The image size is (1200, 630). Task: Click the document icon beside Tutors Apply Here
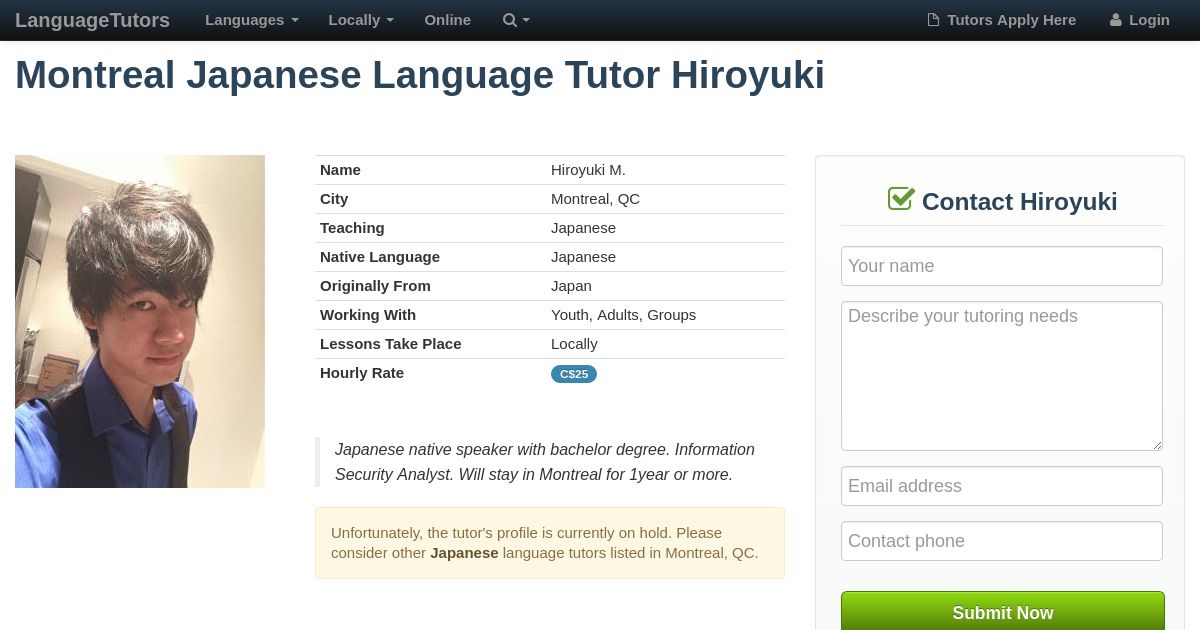pyautogui.click(x=933, y=20)
